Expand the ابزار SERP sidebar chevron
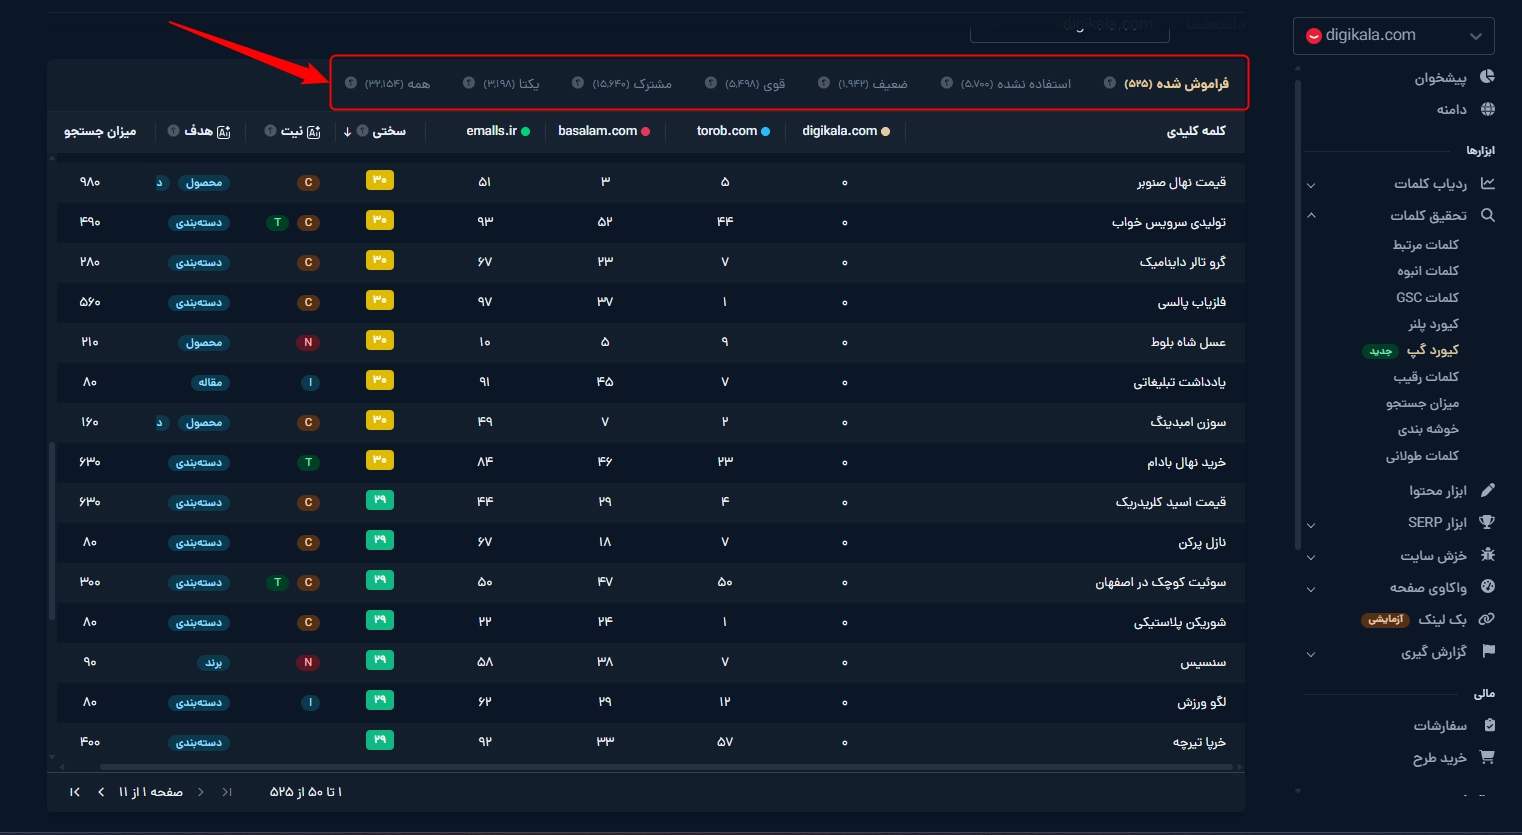 pos(1311,525)
